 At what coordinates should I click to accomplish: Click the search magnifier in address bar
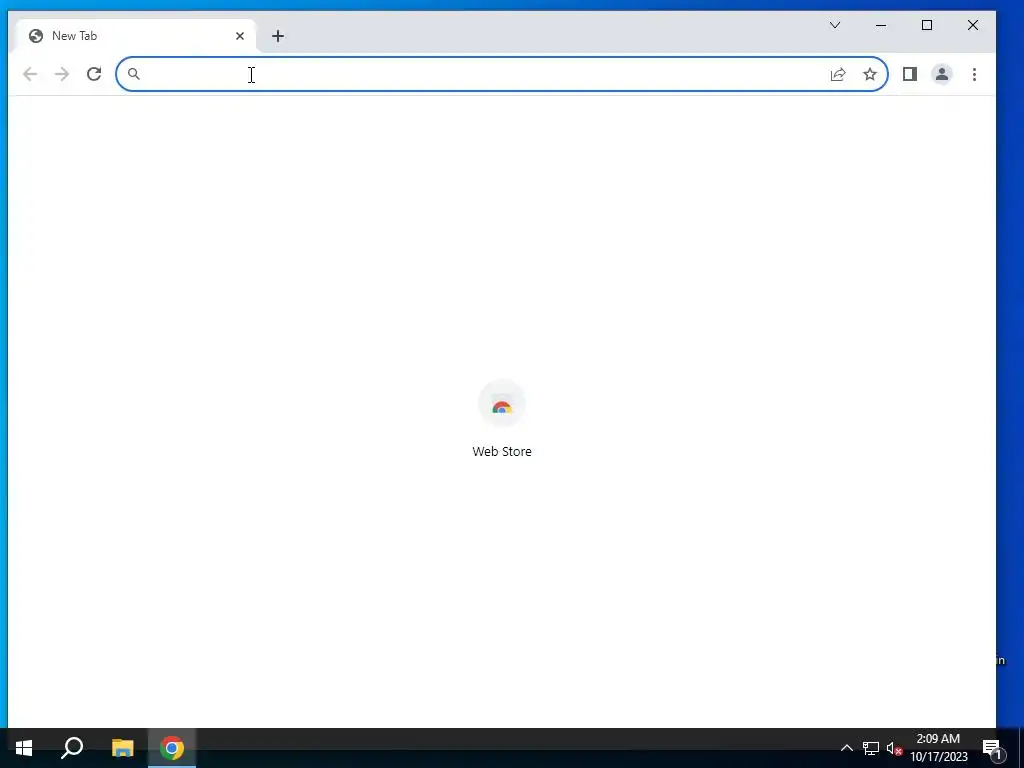tap(134, 74)
